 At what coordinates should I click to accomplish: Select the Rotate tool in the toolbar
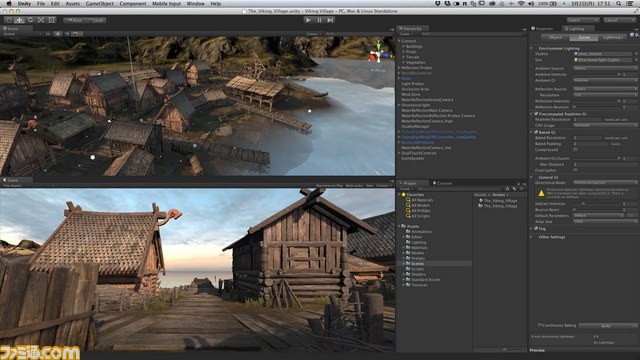click(x=30, y=20)
